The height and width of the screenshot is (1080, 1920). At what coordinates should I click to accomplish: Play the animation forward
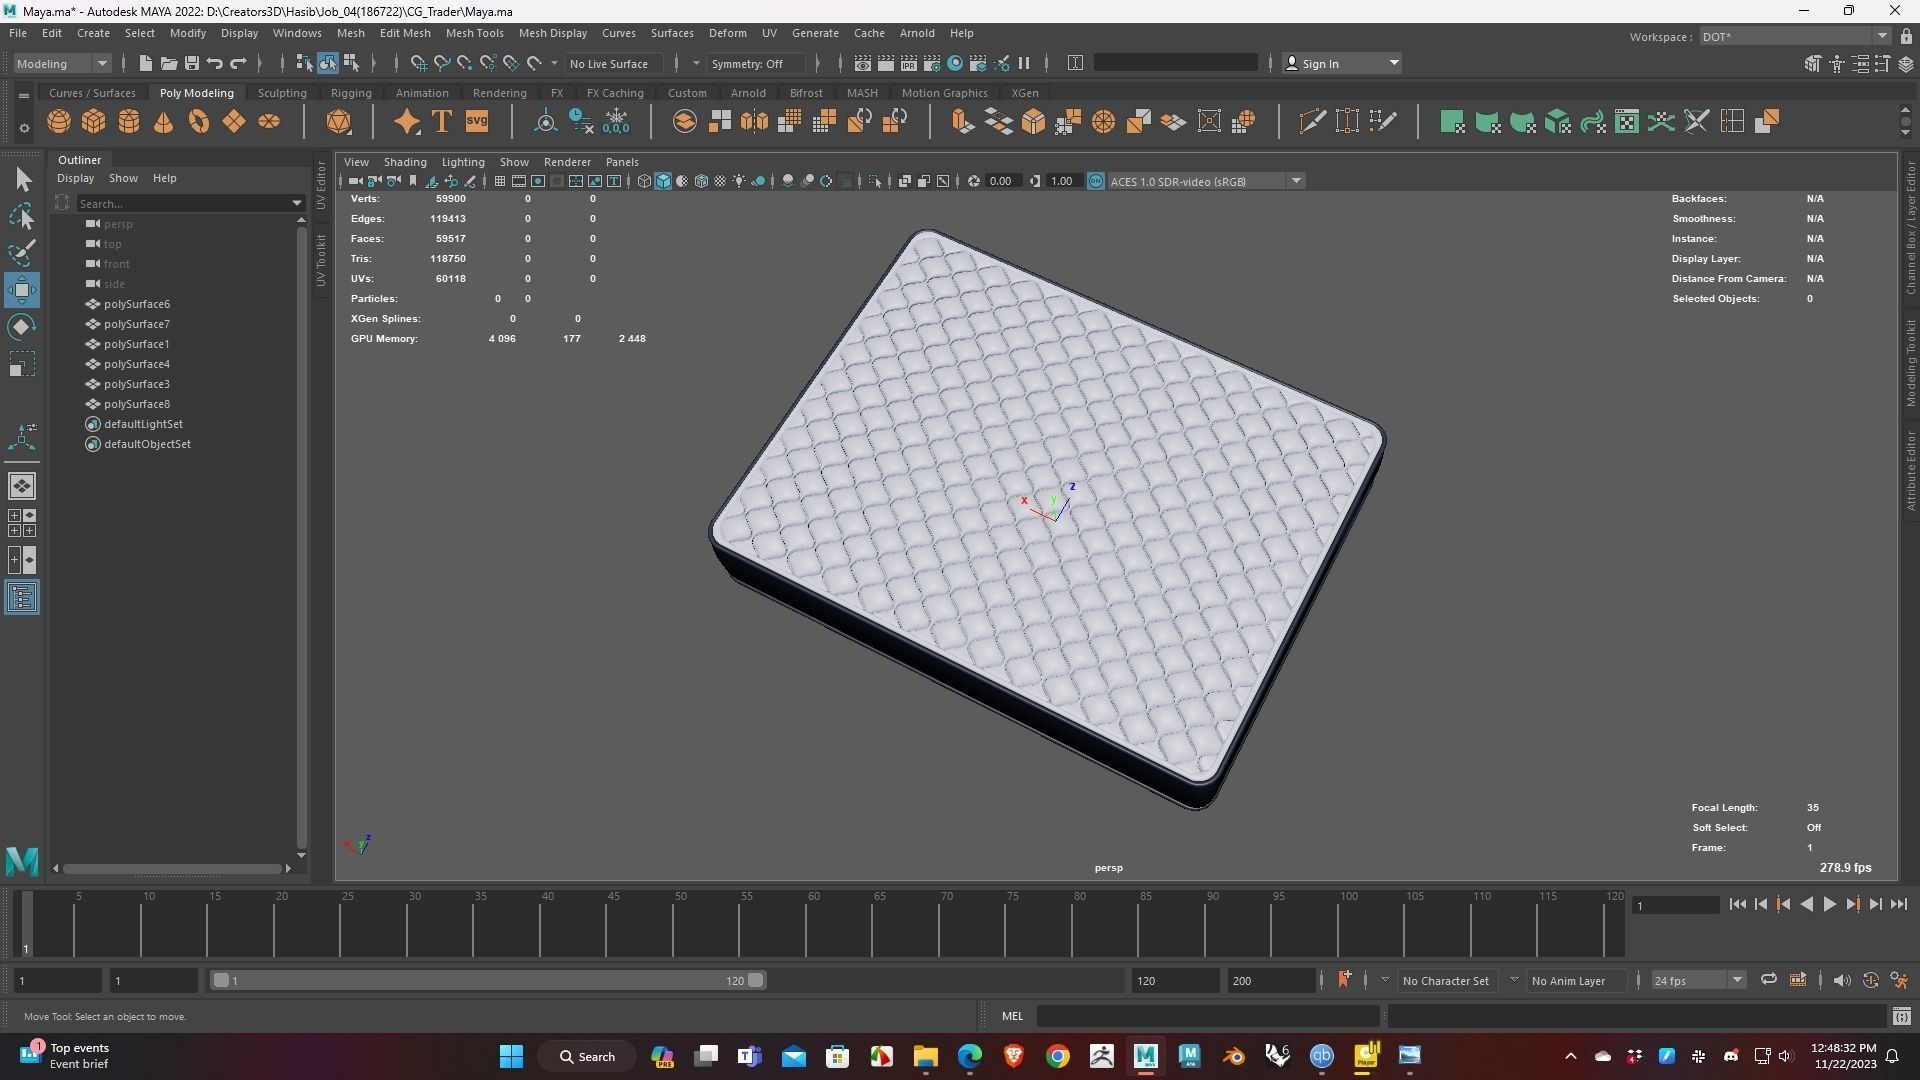coord(1829,904)
